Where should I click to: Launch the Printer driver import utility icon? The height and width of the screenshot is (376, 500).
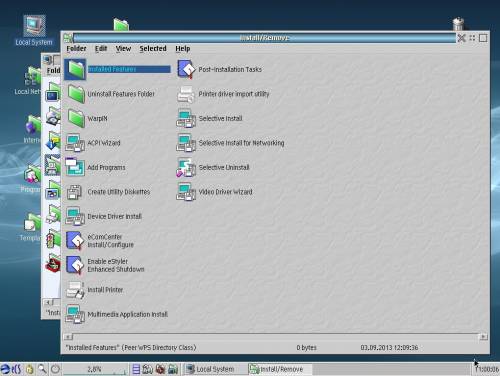tap(186, 94)
